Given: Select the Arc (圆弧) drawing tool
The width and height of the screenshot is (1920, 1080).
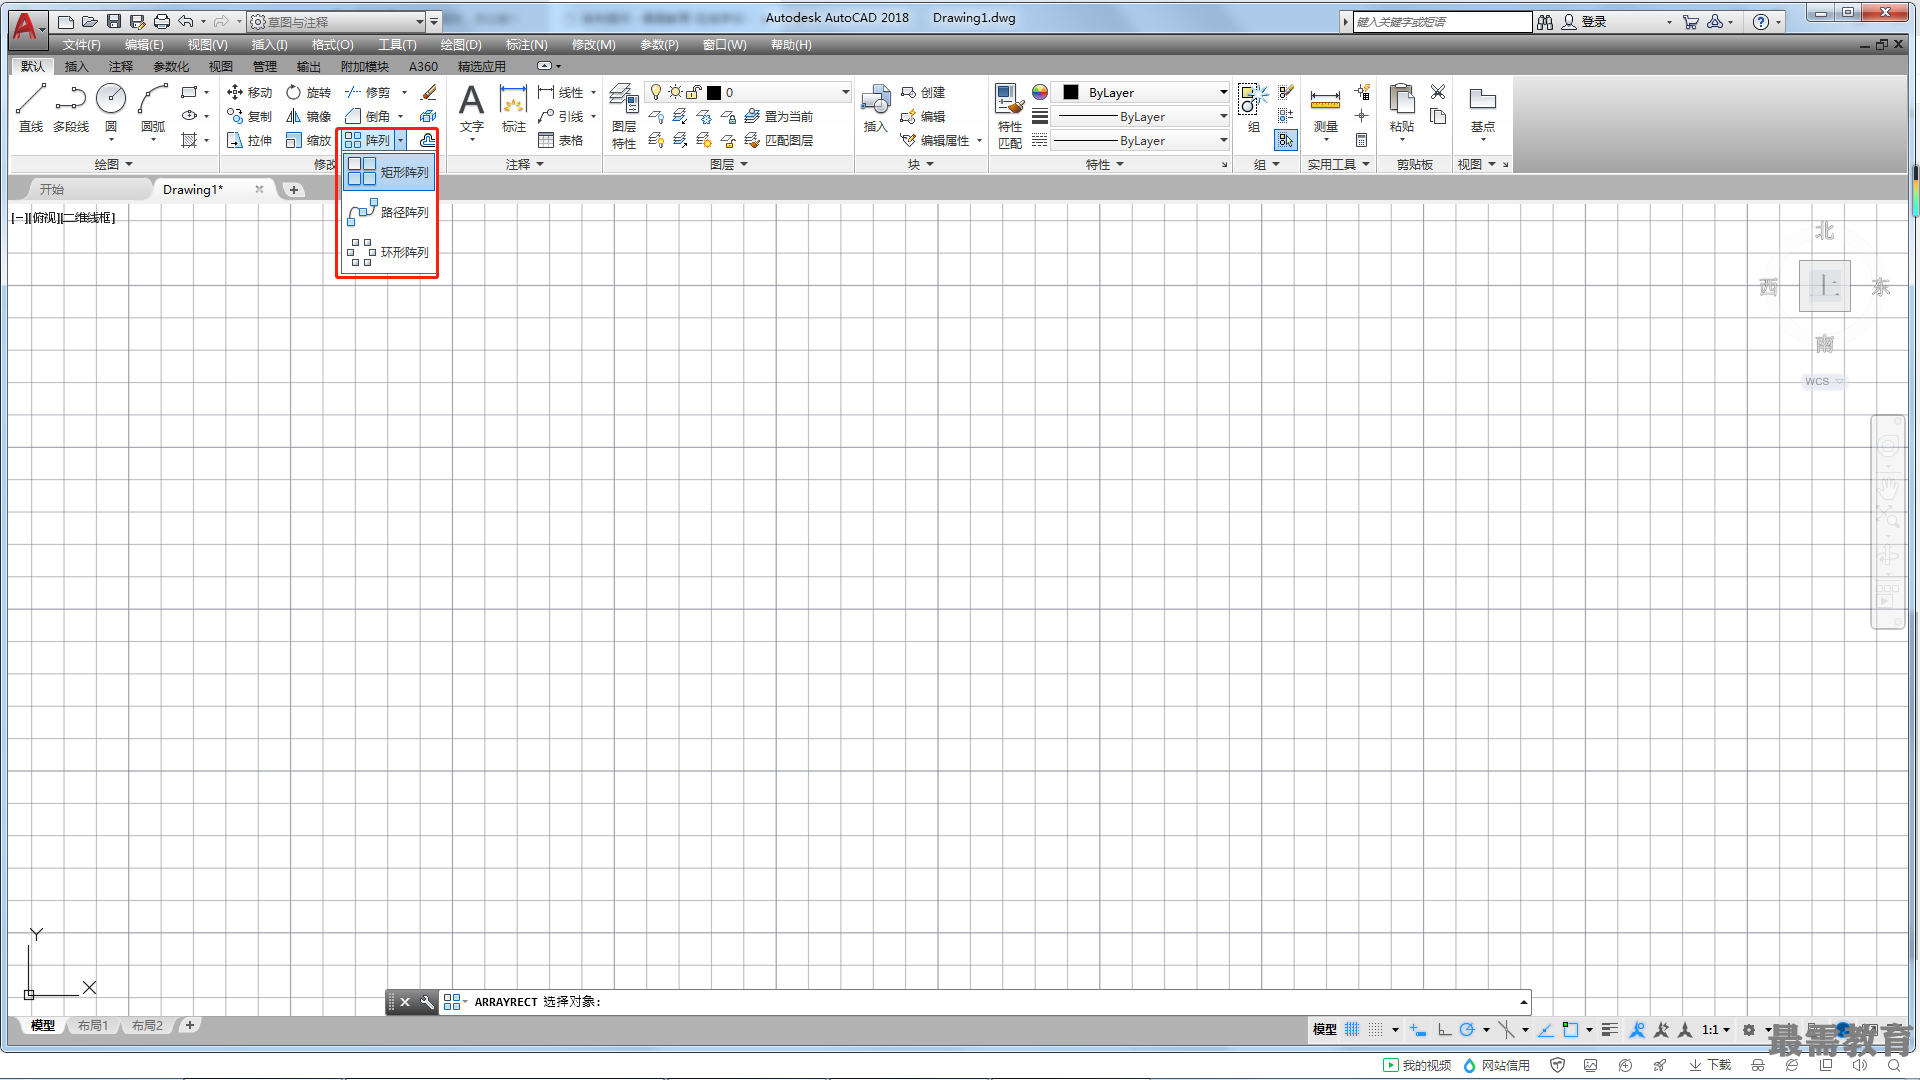Looking at the screenshot, I should (153, 107).
